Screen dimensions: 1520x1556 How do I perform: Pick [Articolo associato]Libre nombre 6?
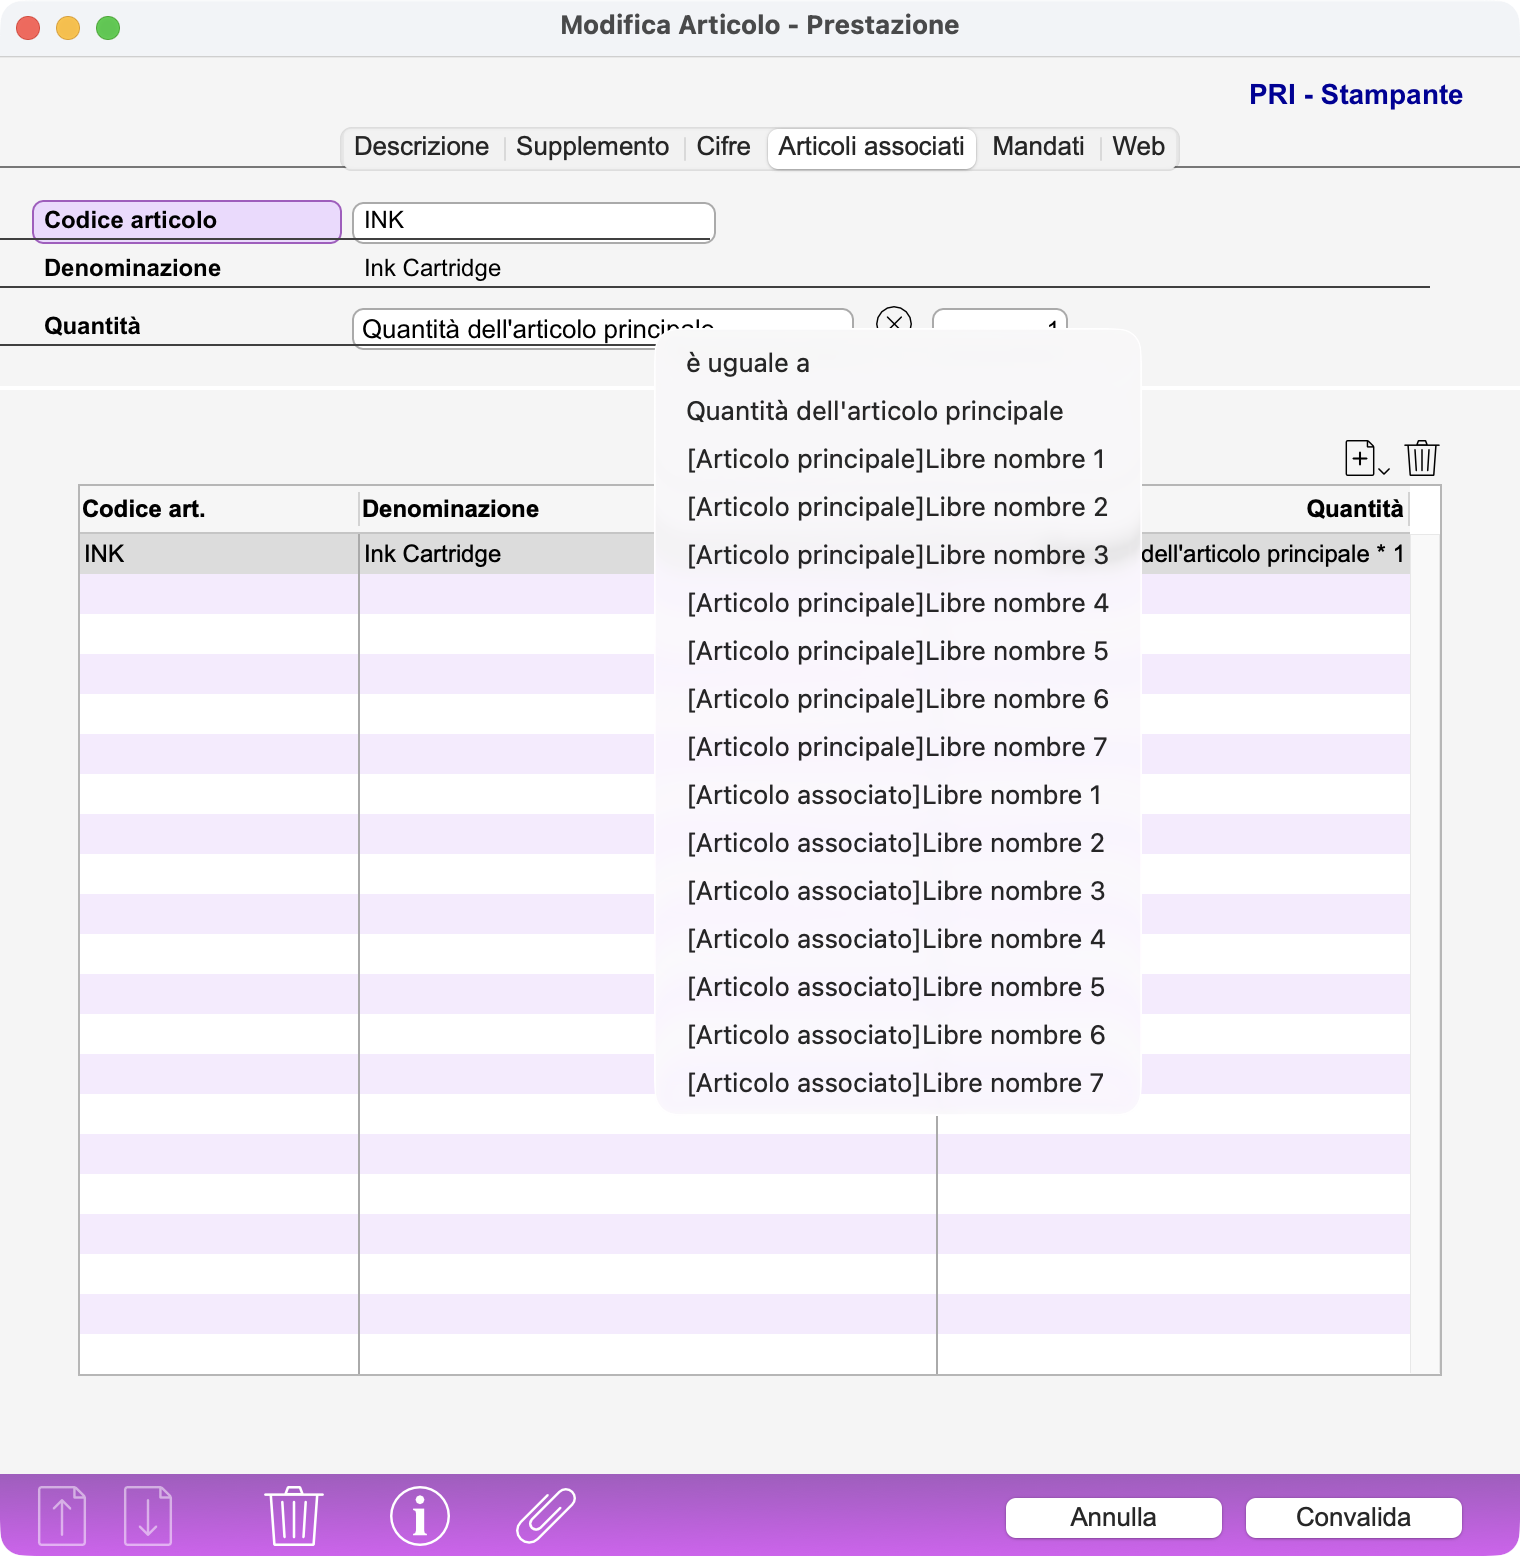(x=898, y=1035)
